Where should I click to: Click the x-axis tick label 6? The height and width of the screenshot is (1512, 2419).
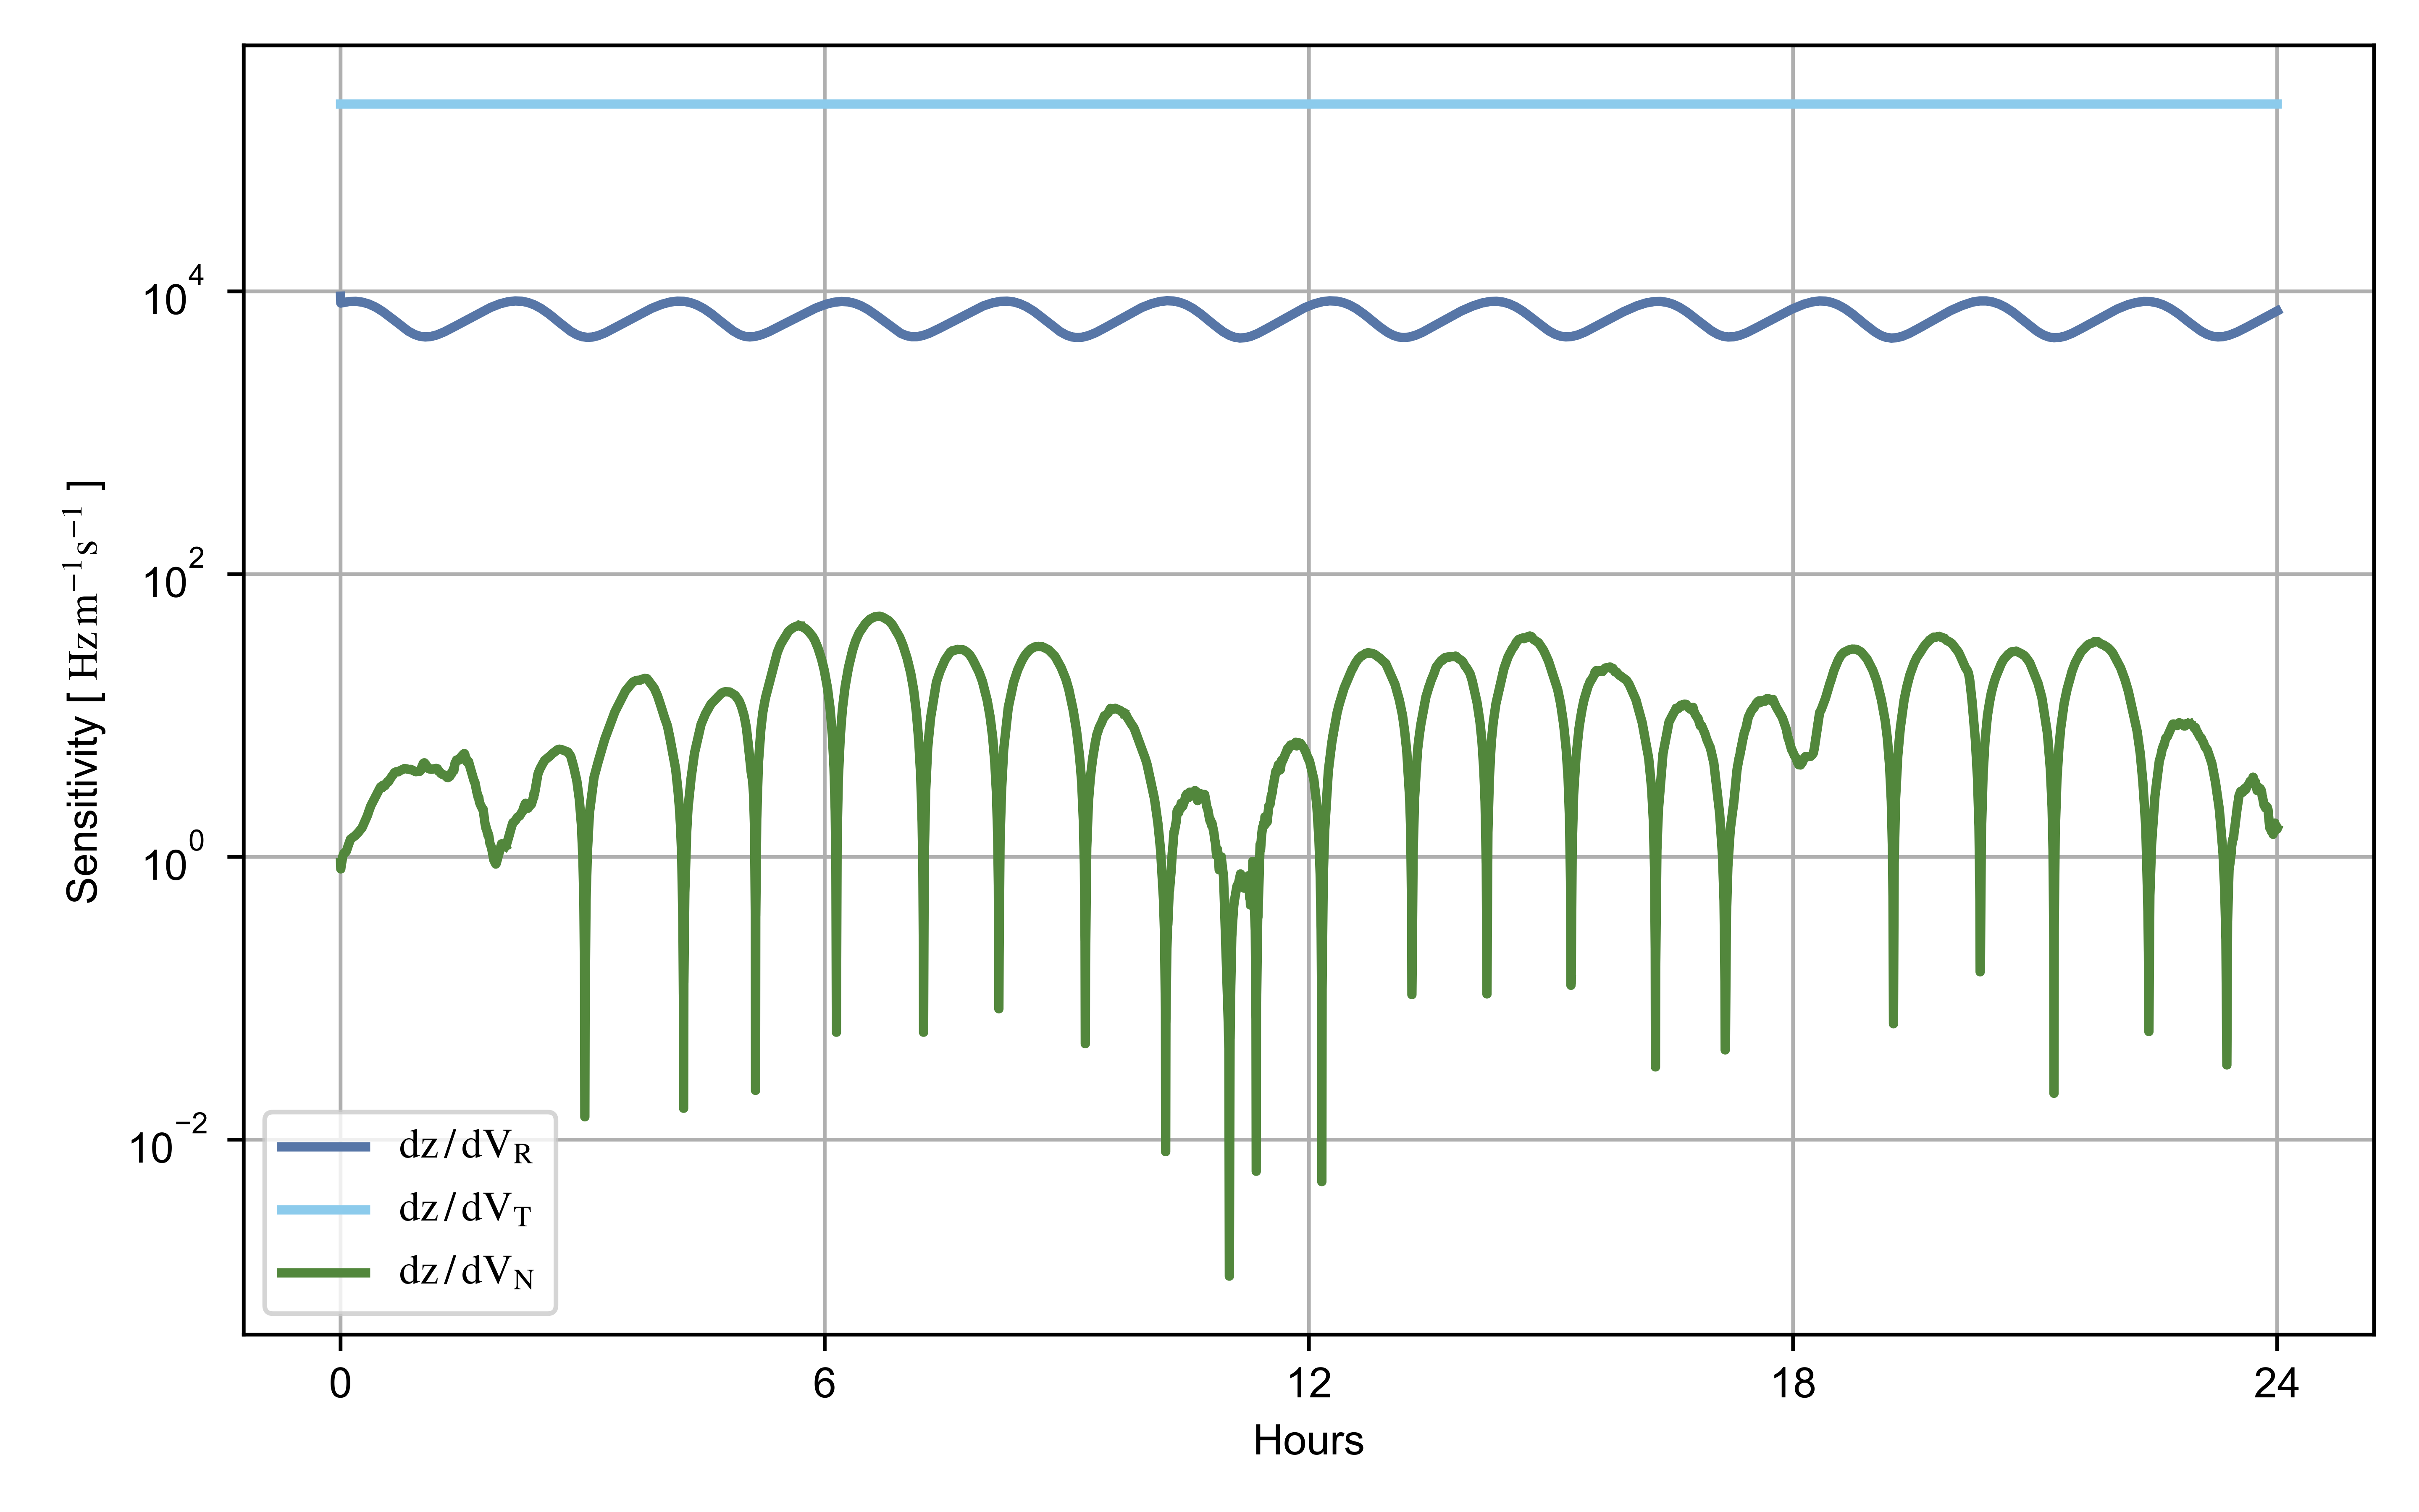click(824, 1384)
